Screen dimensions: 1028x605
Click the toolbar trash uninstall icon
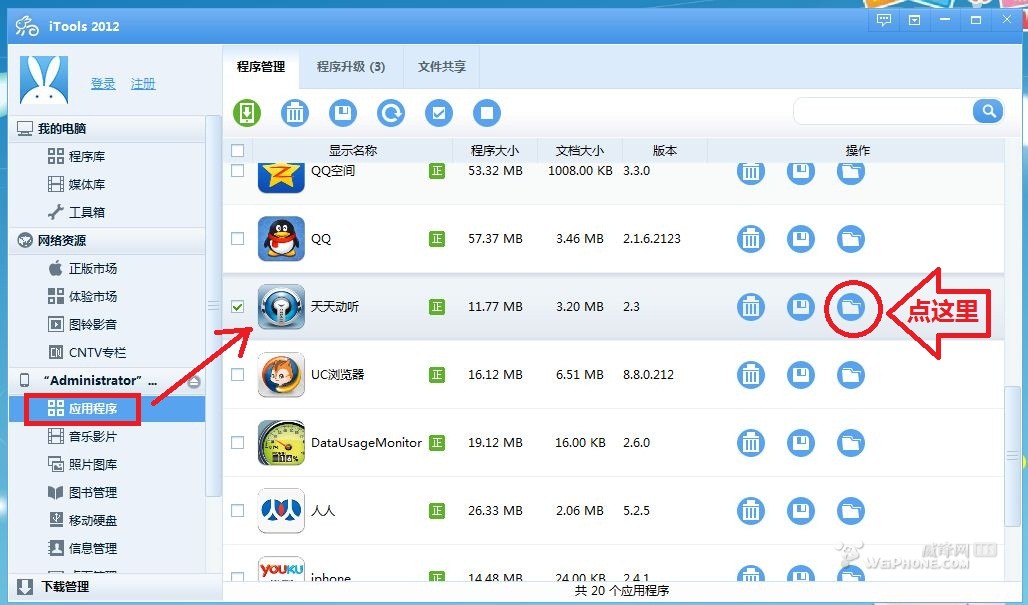pyautogui.click(x=295, y=113)
